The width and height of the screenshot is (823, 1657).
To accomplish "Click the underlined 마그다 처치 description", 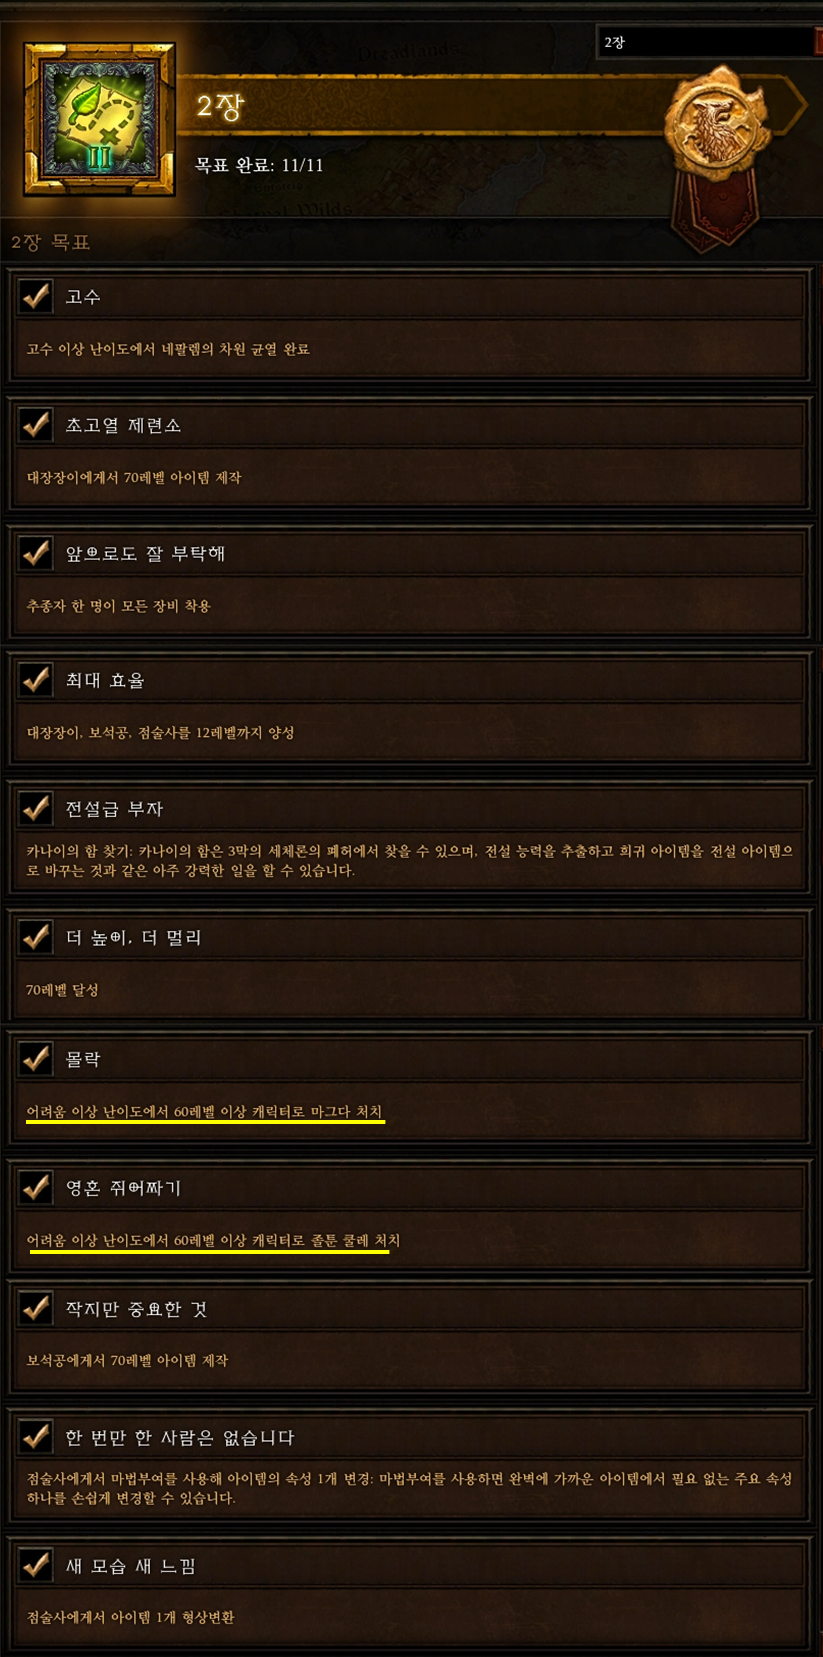I will point(204,1112).
